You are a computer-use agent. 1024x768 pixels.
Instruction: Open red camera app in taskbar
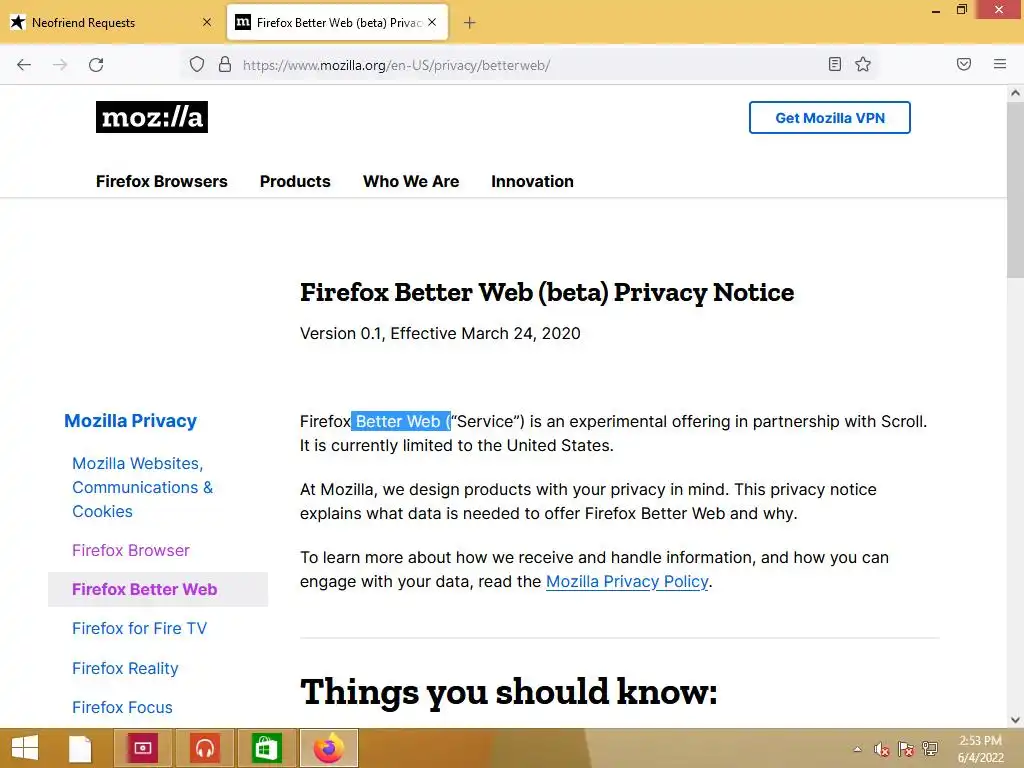[x=143, y=748]
